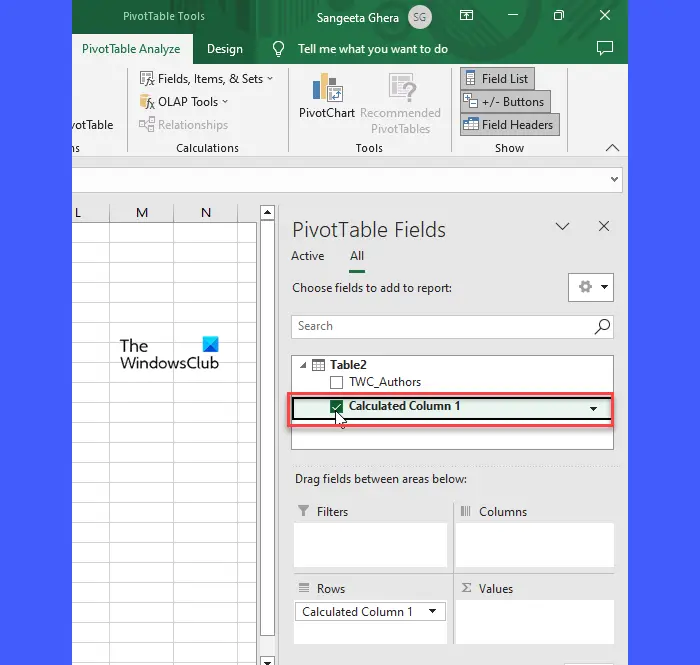Image resolution: width=700 pixels, height=665 pixels.
Task: Click the +/- Buttons icon
Action: point(471,101)
